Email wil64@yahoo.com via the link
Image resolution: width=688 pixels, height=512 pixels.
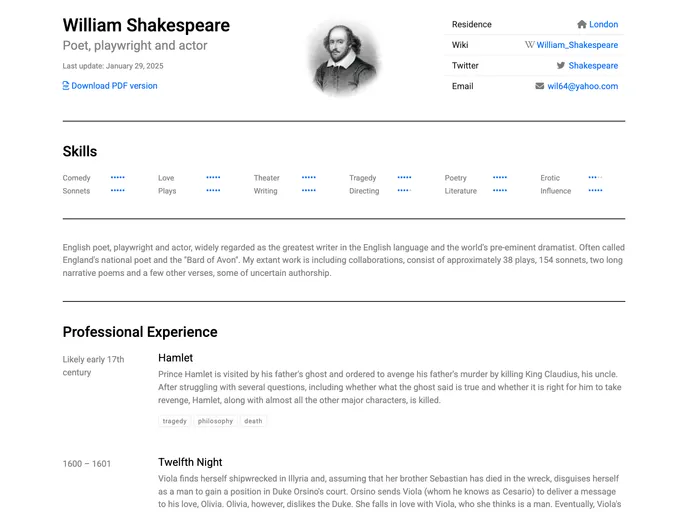click(583, 86)
